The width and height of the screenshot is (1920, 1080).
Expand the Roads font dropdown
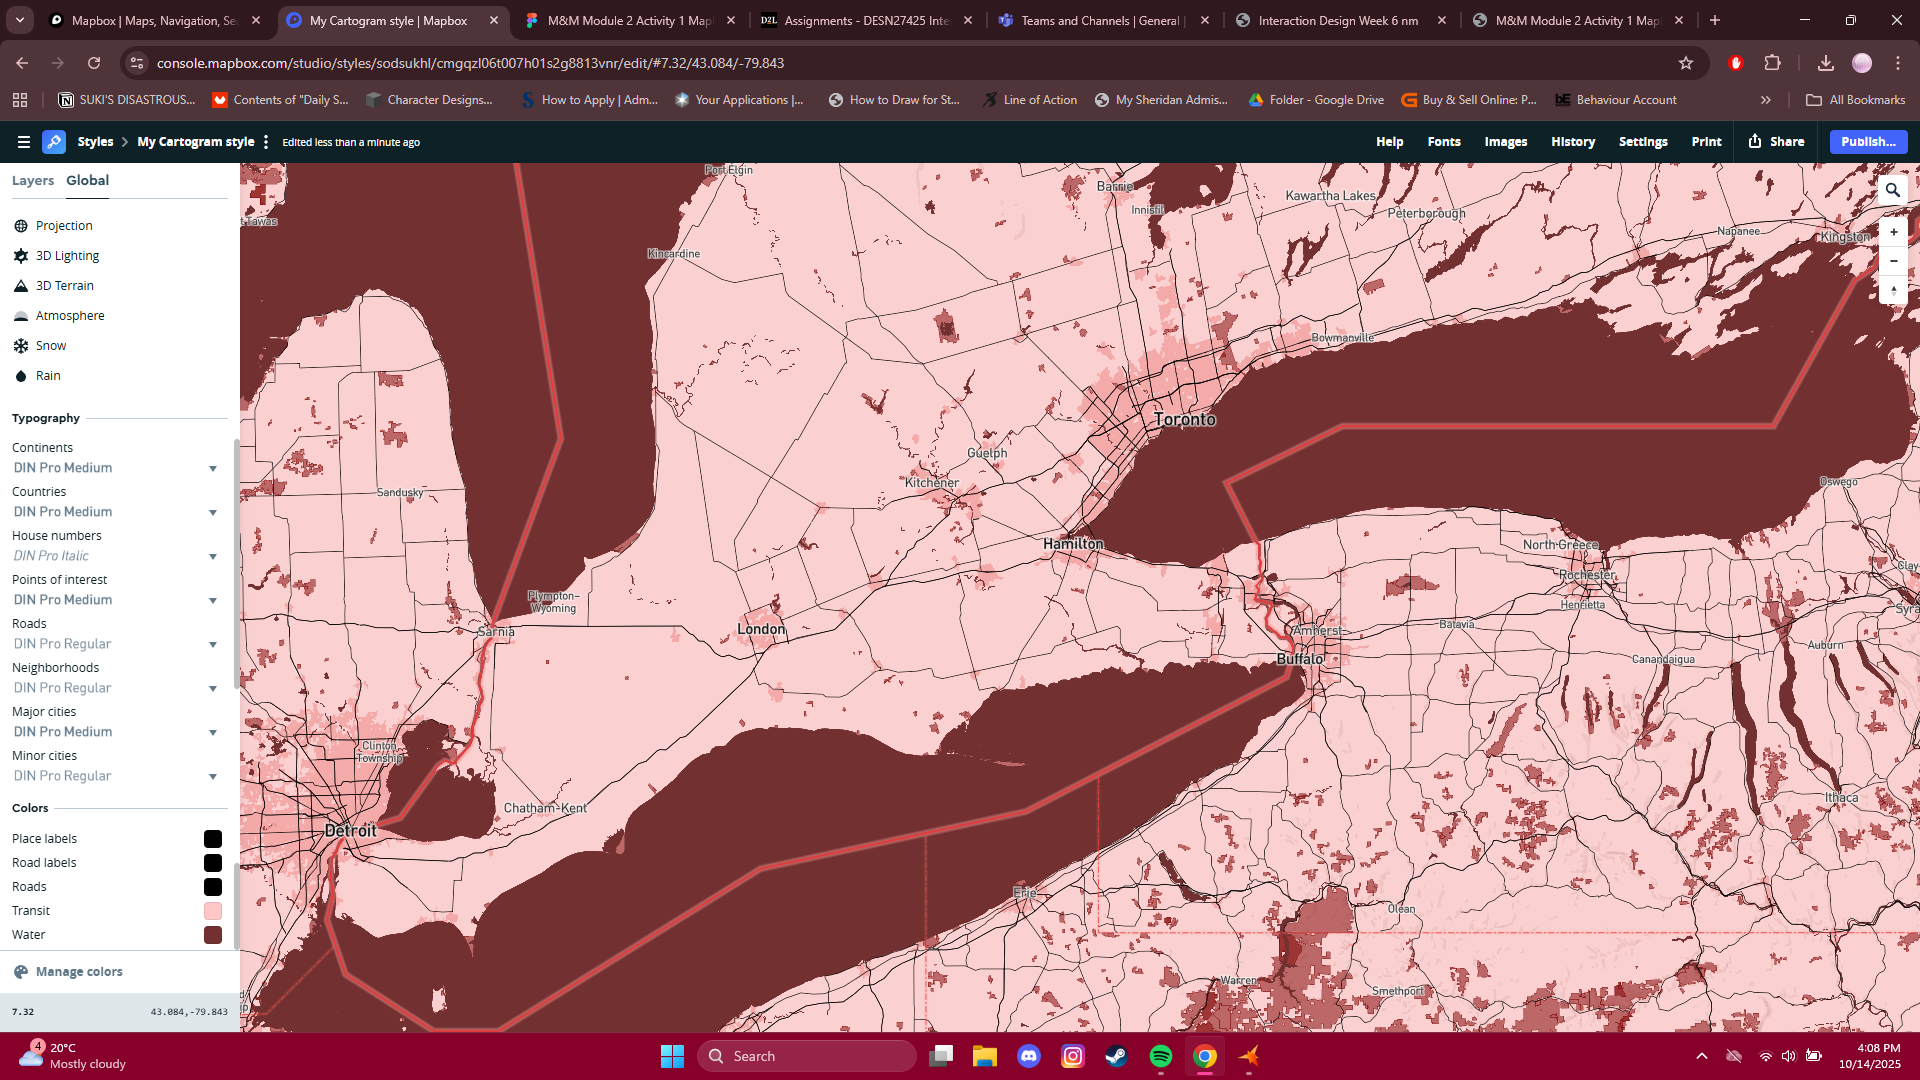[x=212, y=644]
